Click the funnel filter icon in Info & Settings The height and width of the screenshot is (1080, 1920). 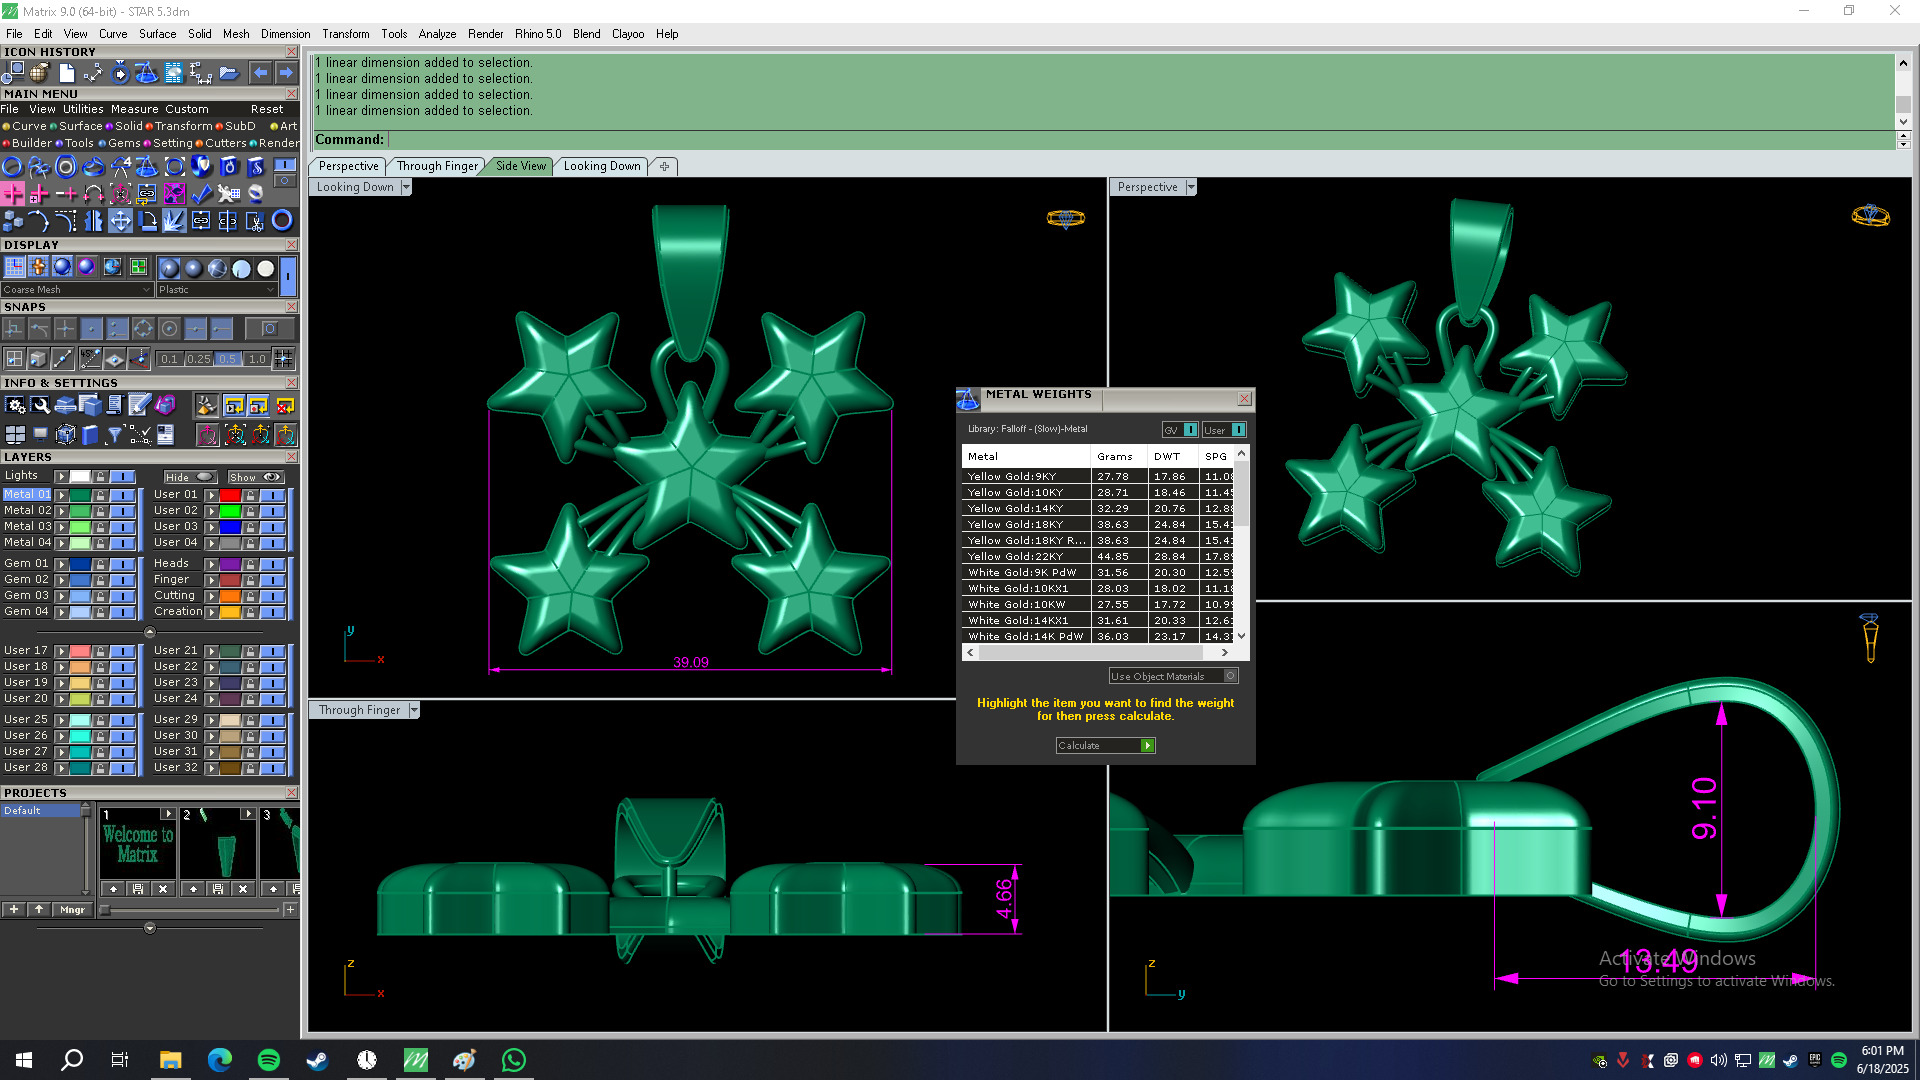click(x=114, y=435)
